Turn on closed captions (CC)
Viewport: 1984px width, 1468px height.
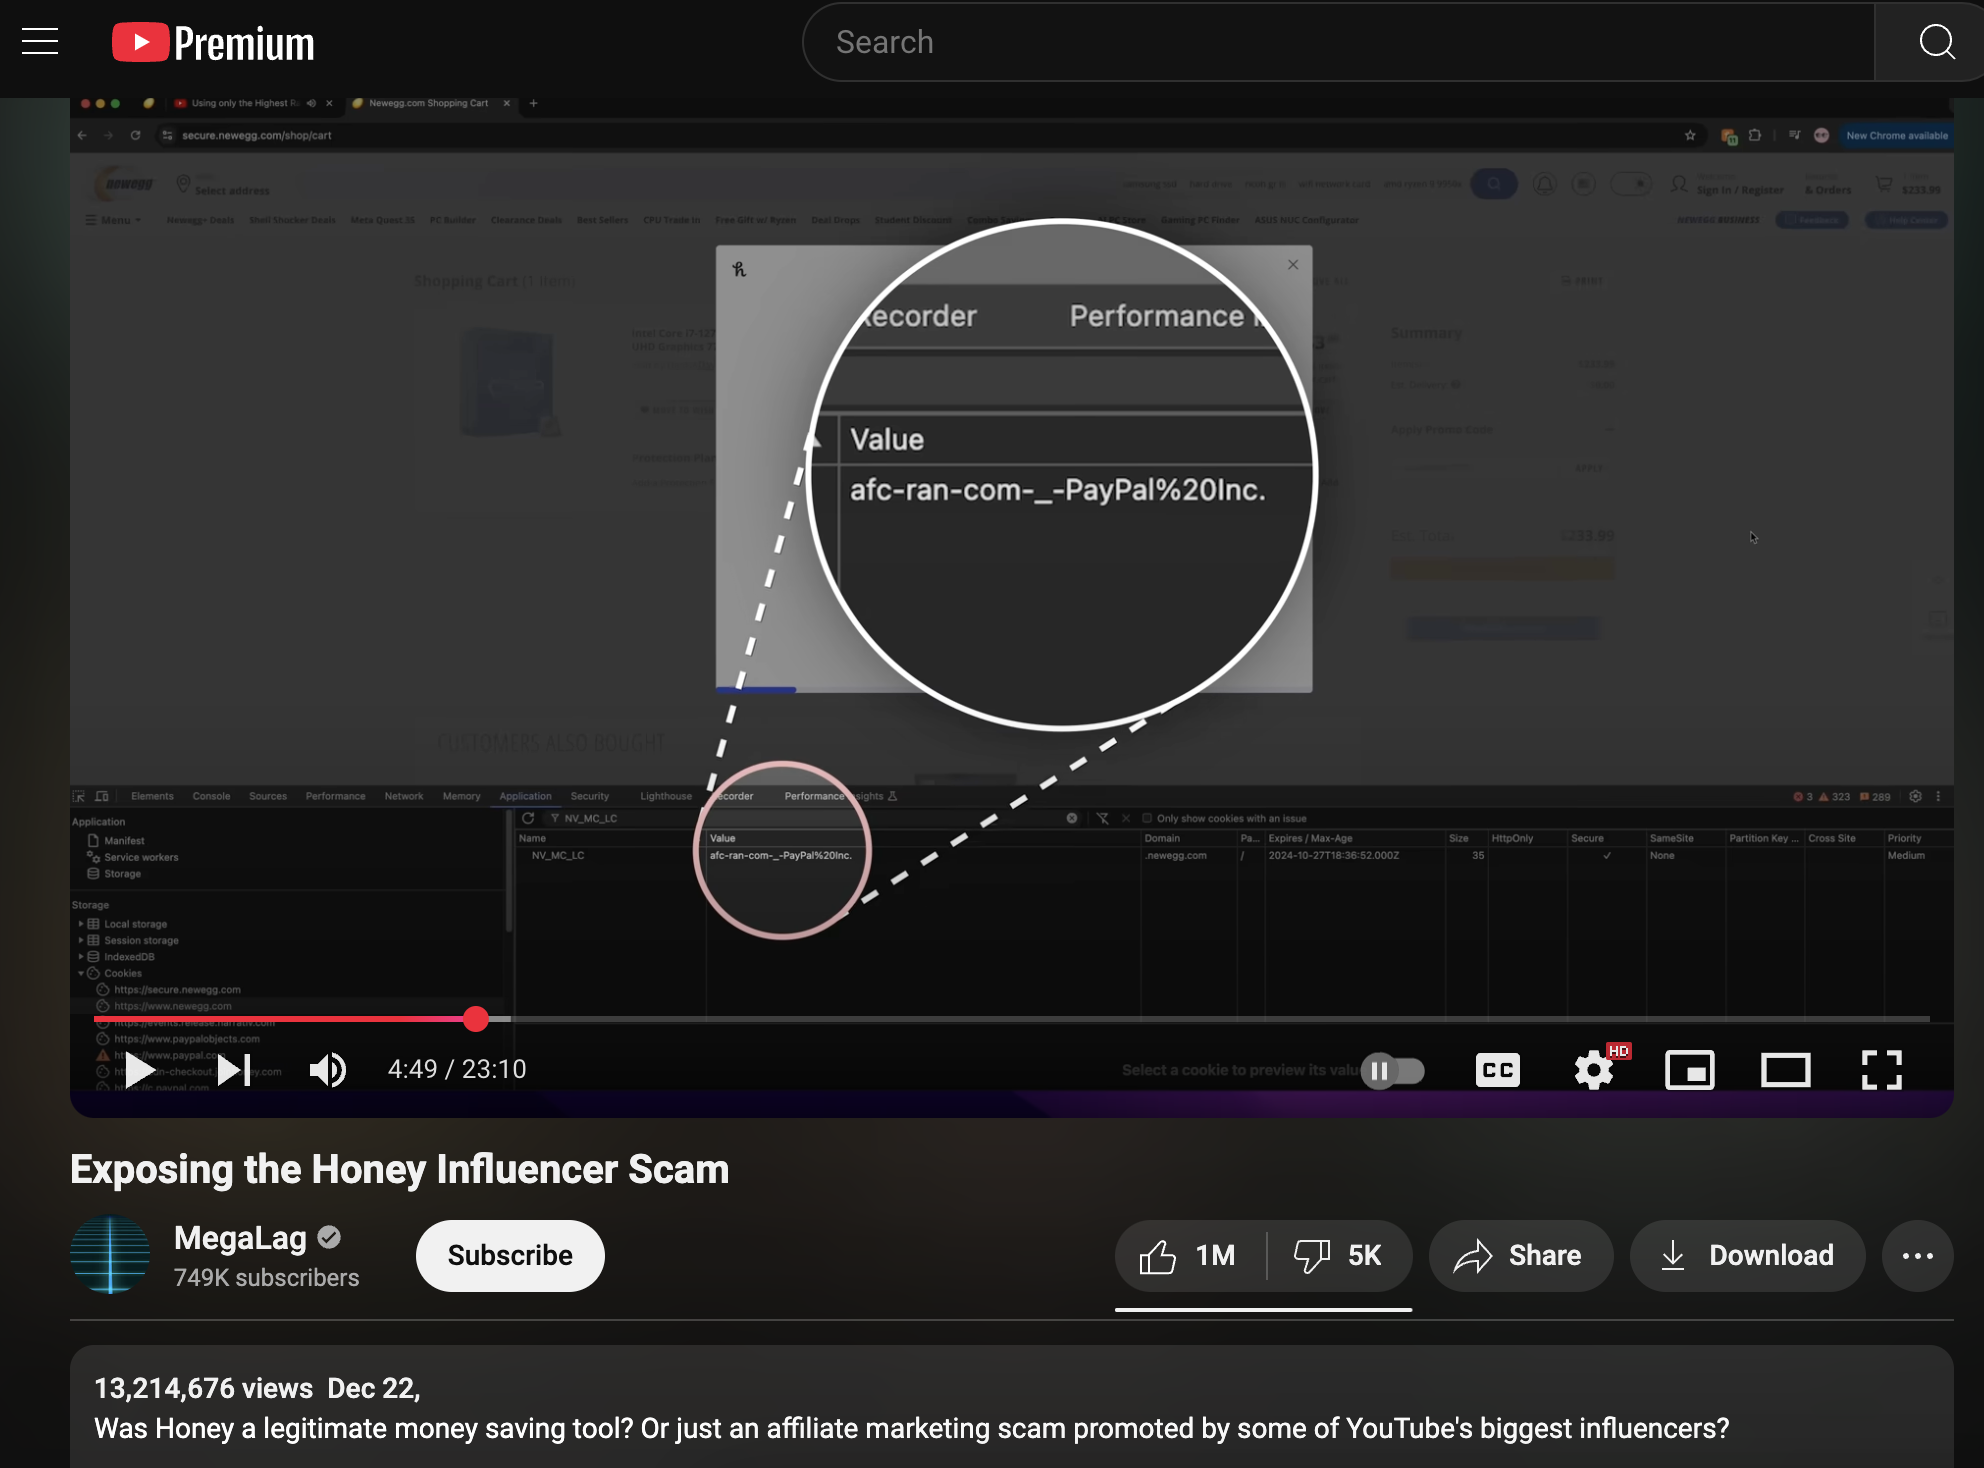pyautogui.click(x=1497, y=1070)
